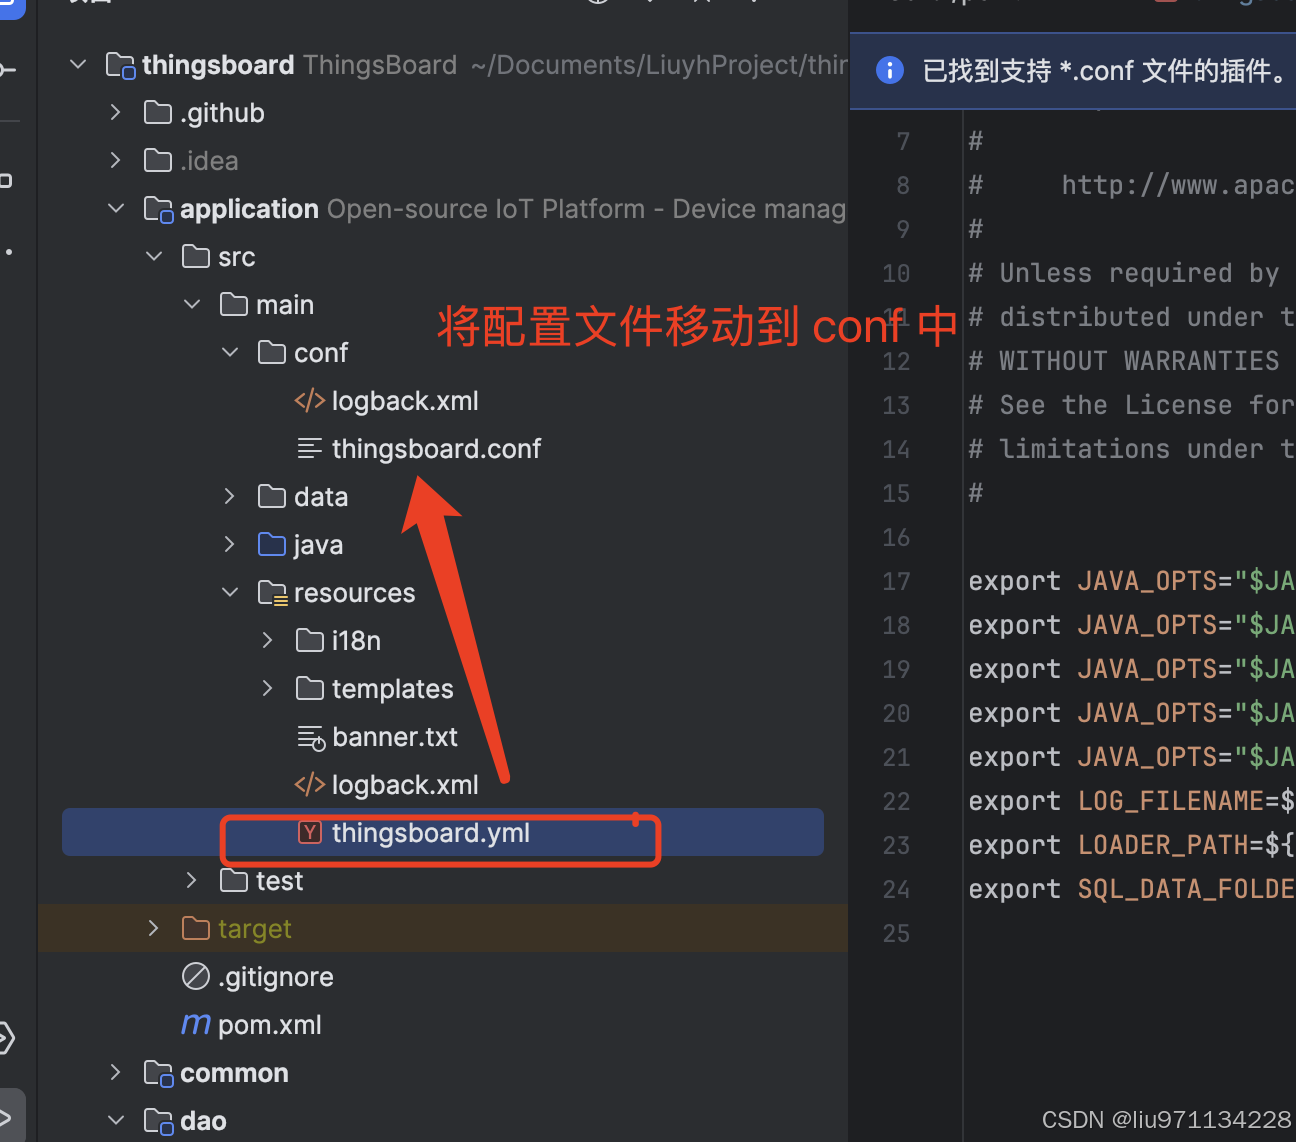Click the YAML icon beside thingsboard.yml
Image resolution: width=1296 pixels, height=1142 pixels.
[x=309, y=832]
